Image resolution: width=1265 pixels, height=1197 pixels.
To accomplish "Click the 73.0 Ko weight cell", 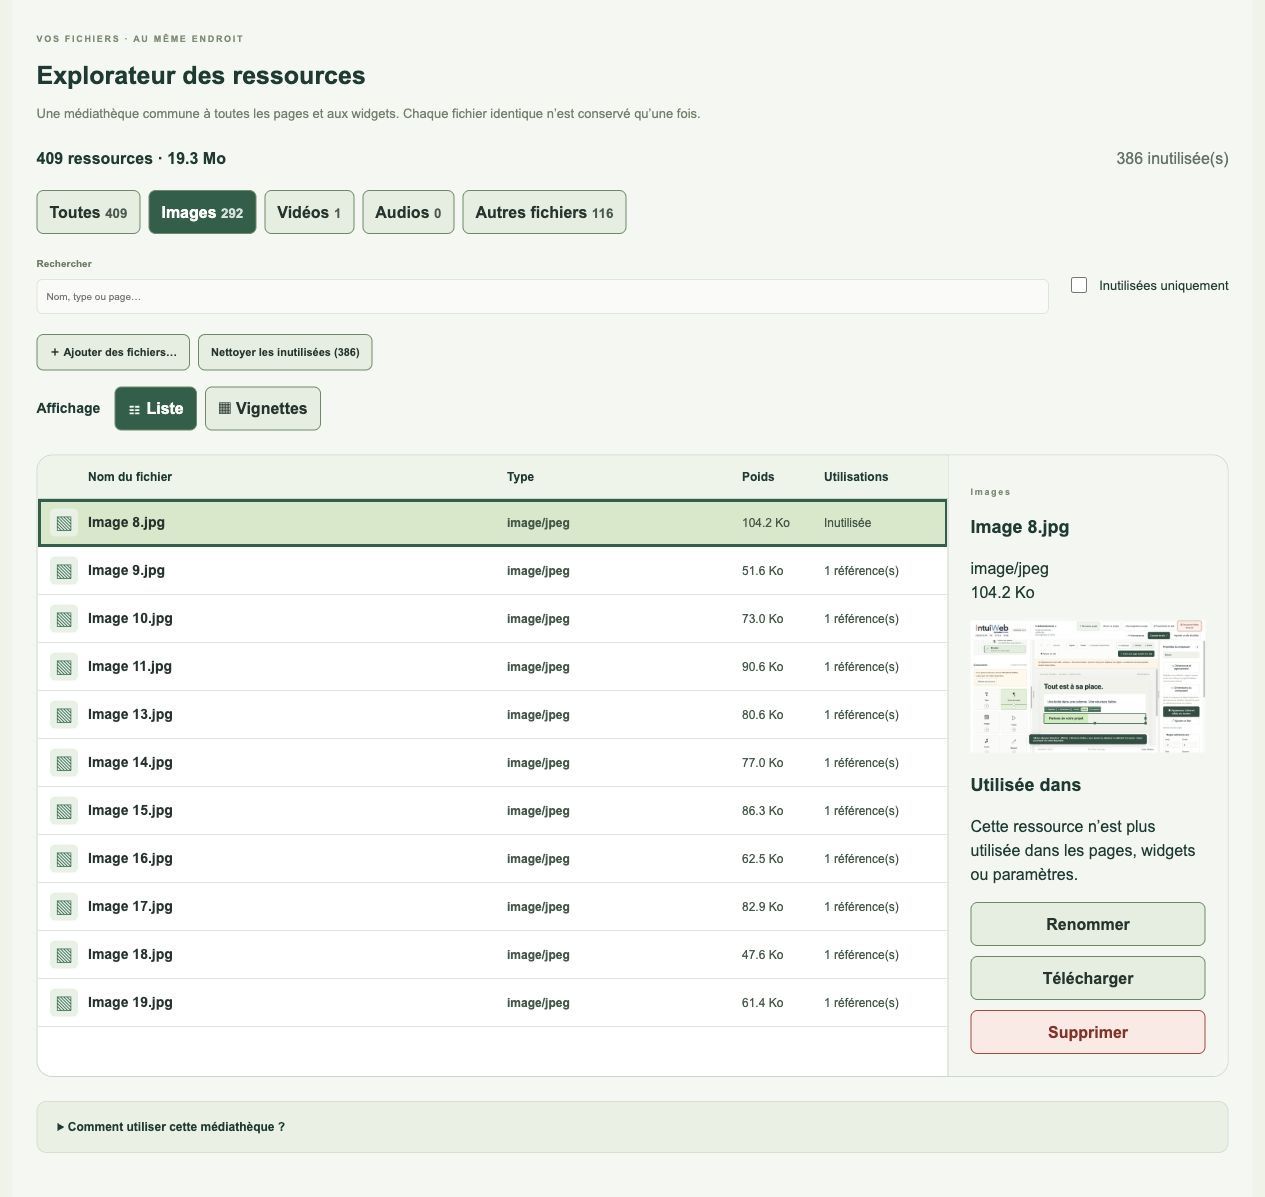I will coord(762,619).
